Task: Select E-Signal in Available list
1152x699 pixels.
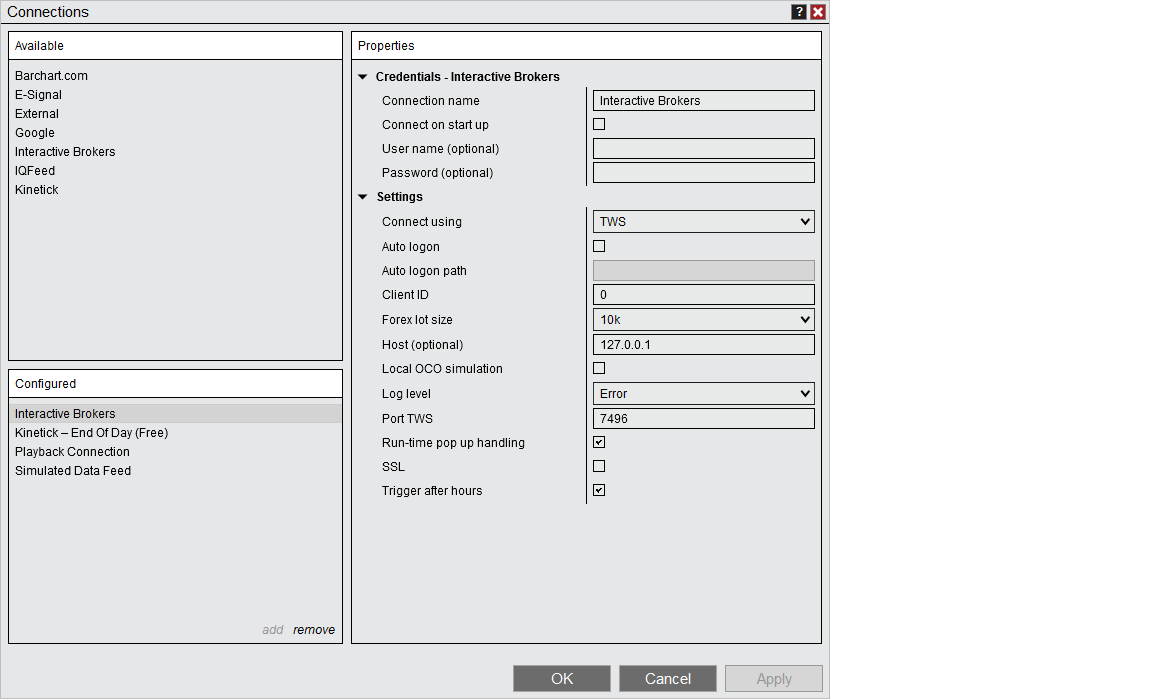Action: pyautogui.click(x=38, y=95)
